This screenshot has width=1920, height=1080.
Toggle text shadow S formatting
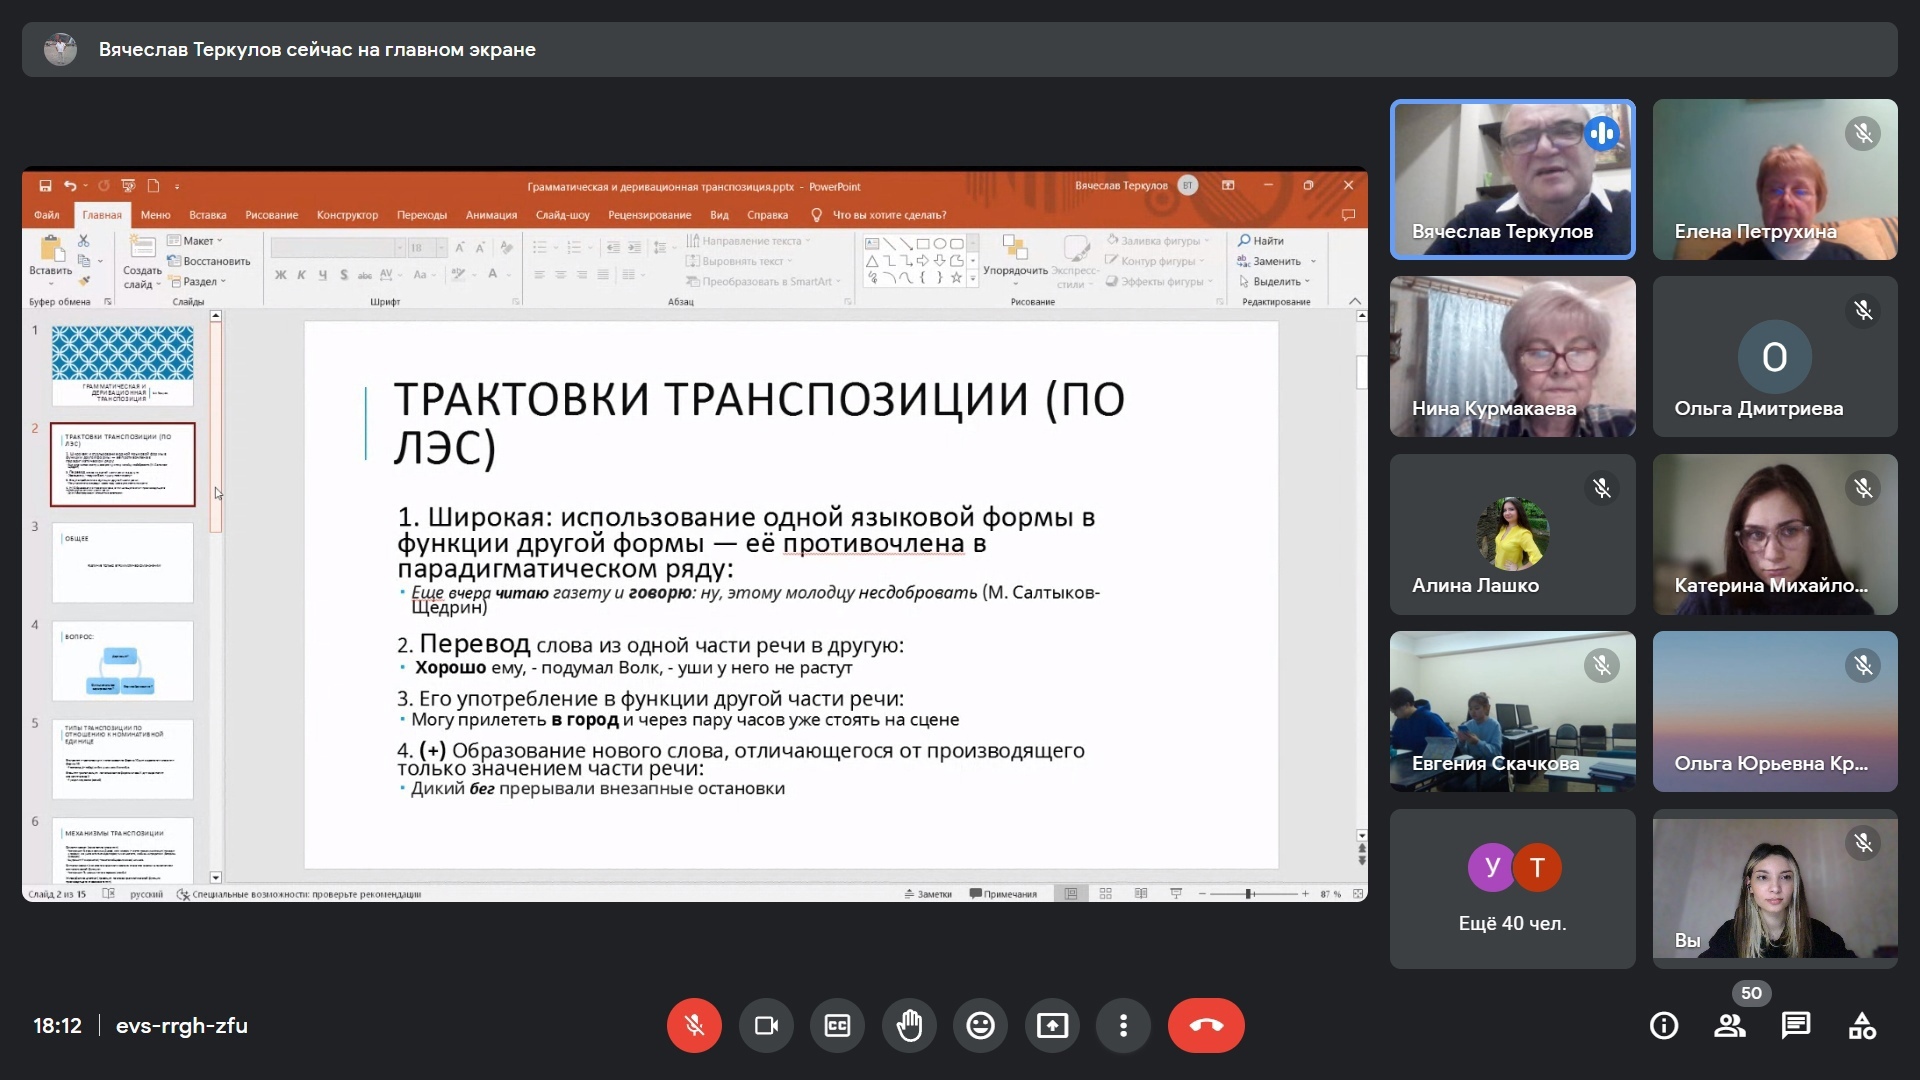(344, 275)
